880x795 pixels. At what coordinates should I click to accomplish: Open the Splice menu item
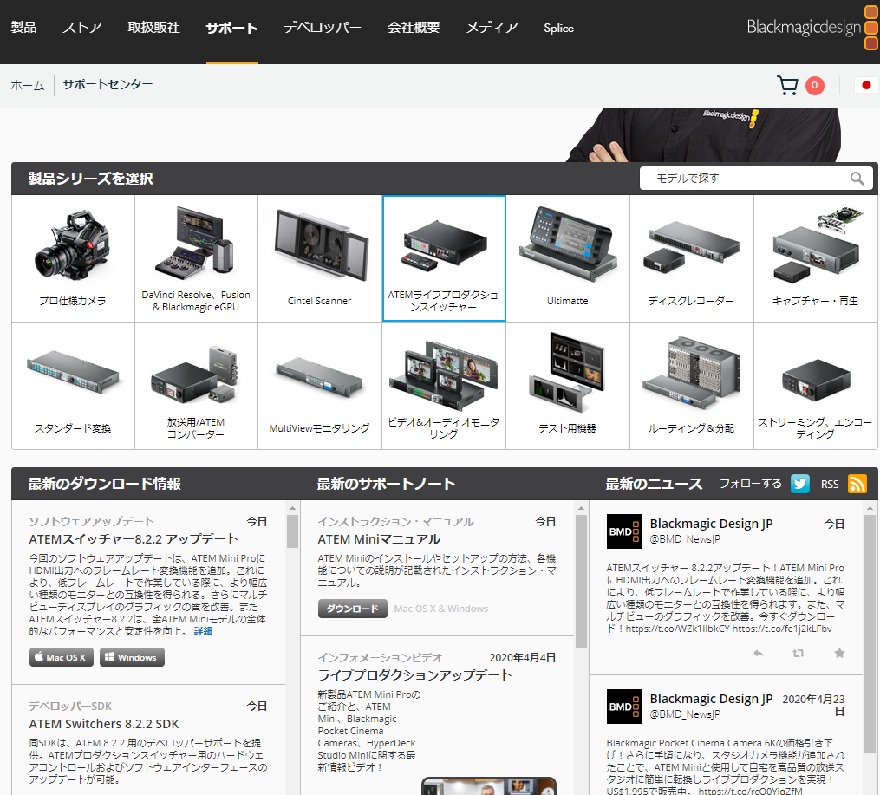(x=558, y=27)
